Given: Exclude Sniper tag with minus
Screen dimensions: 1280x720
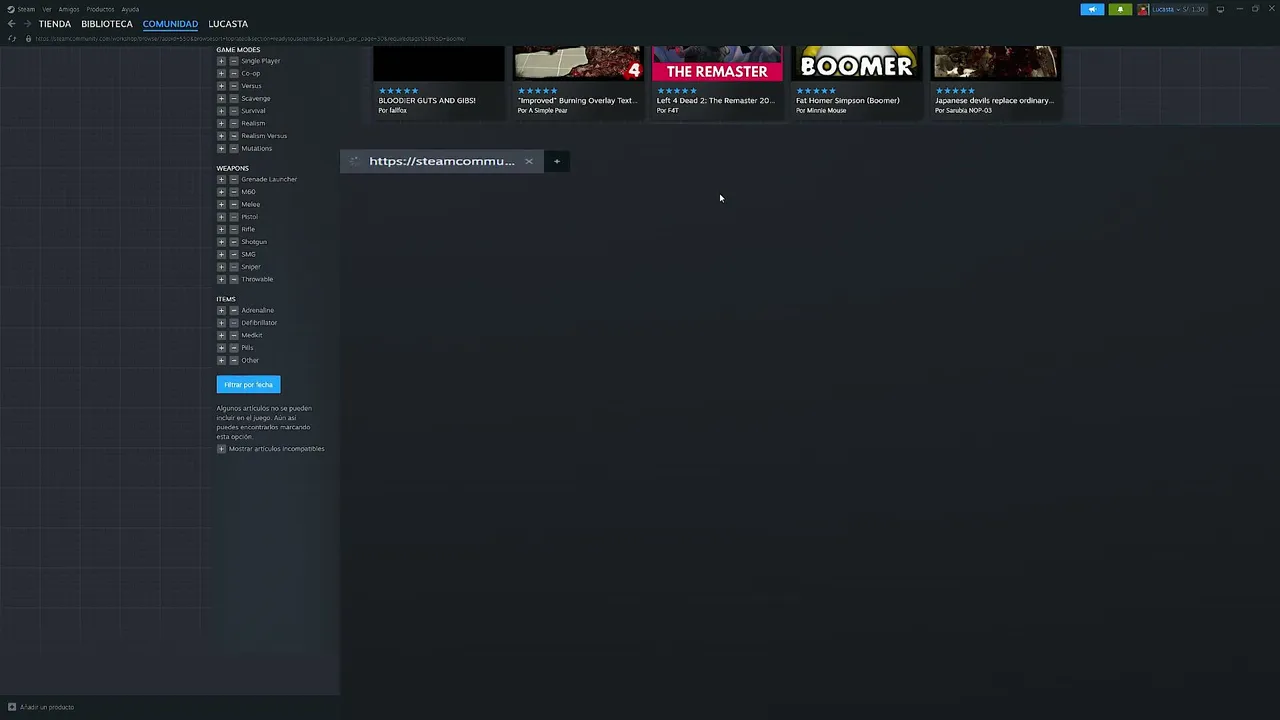Looking at the screenshot, I should pyautogui.click(x=234, y=267).
